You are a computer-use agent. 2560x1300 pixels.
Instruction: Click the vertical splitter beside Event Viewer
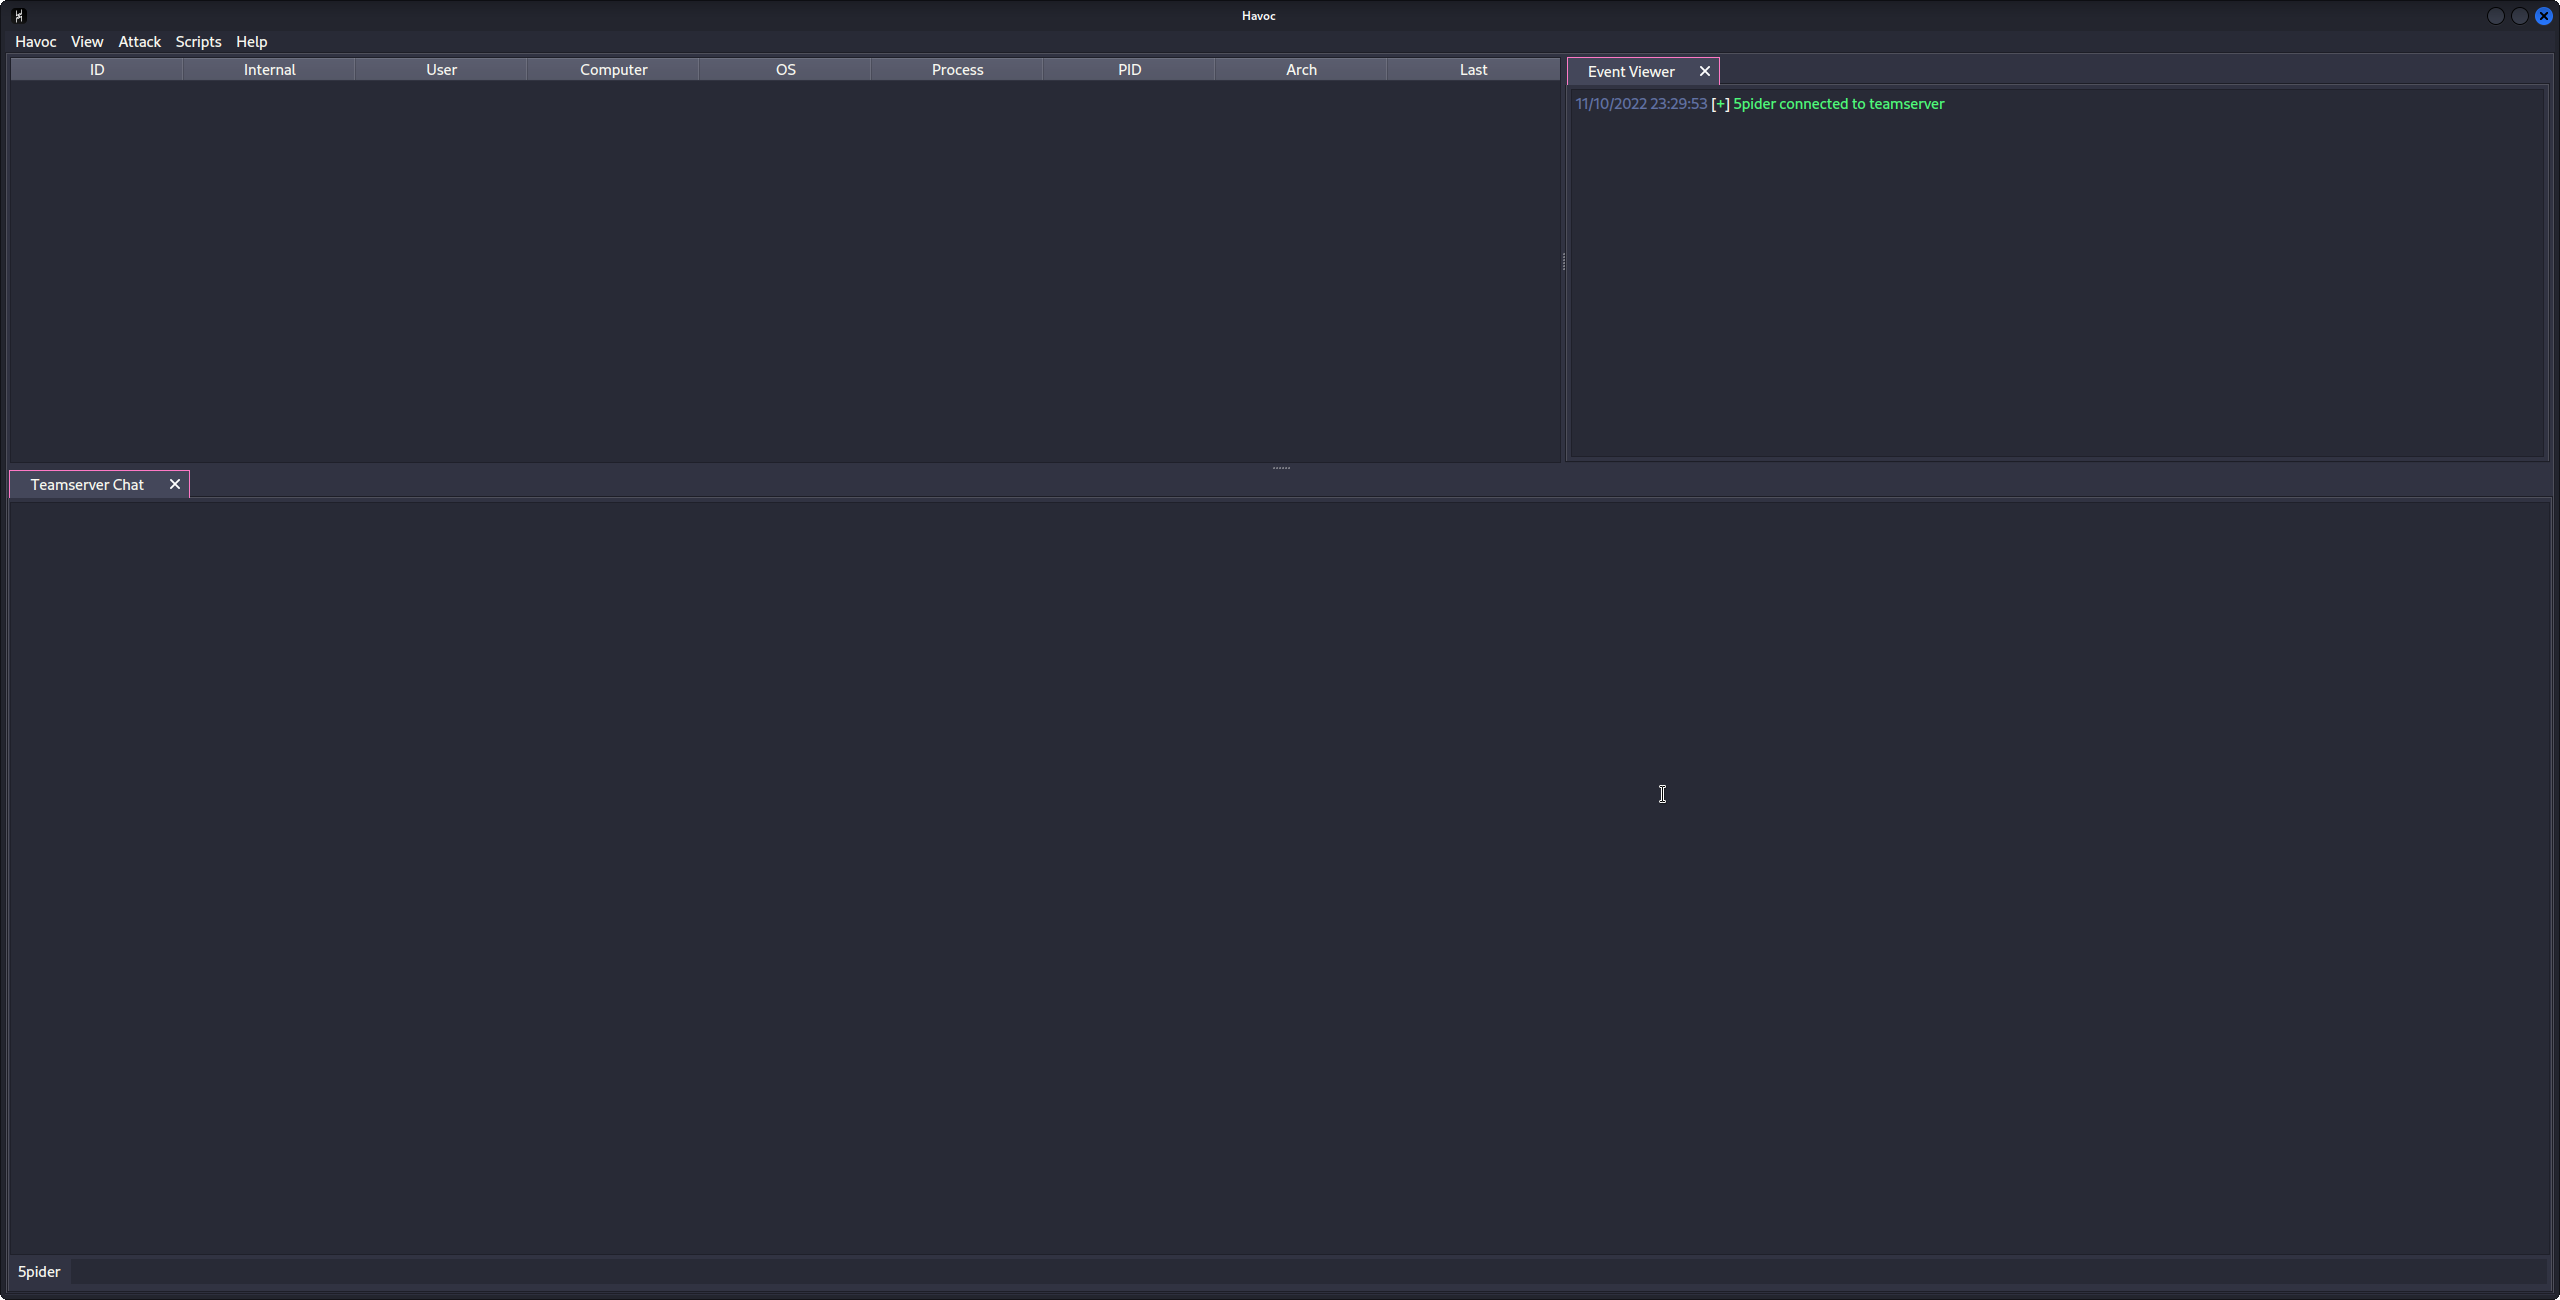[1564, 262]
